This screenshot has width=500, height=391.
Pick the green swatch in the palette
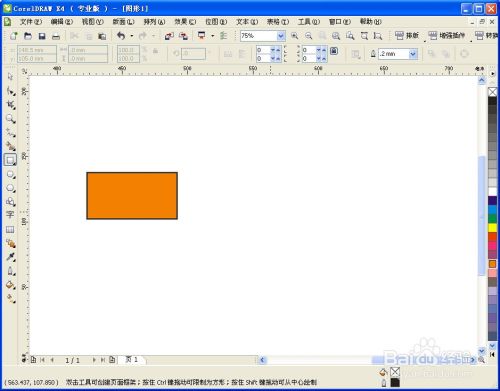point(492,219)
